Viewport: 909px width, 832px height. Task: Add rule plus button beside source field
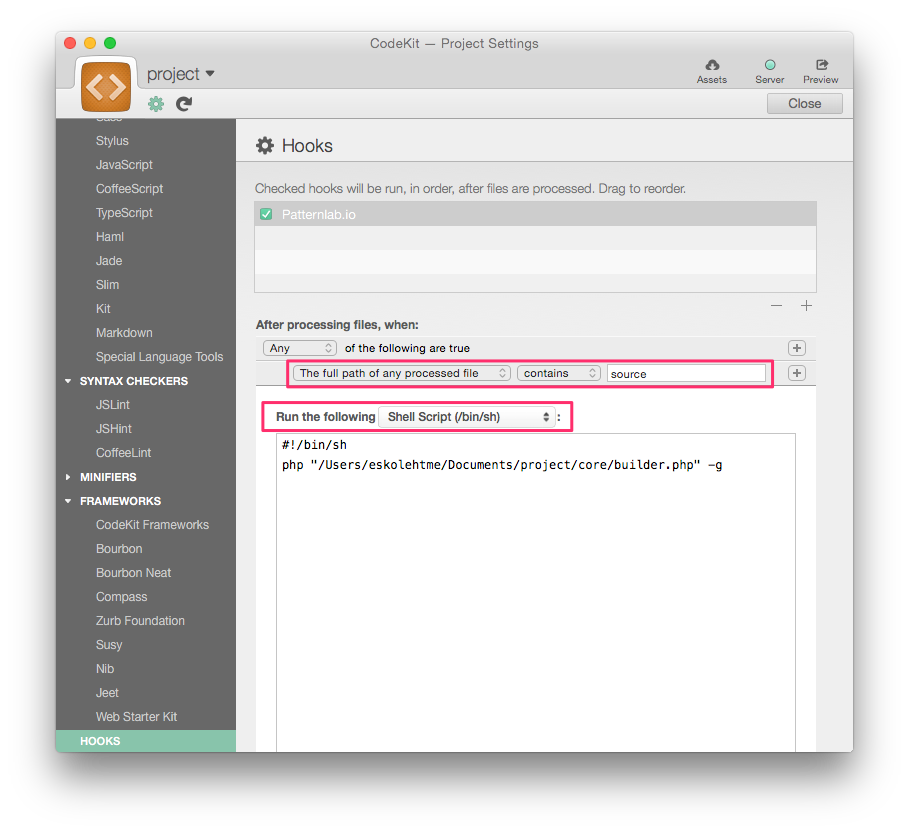pyautogui.click(x=797, y=373)
